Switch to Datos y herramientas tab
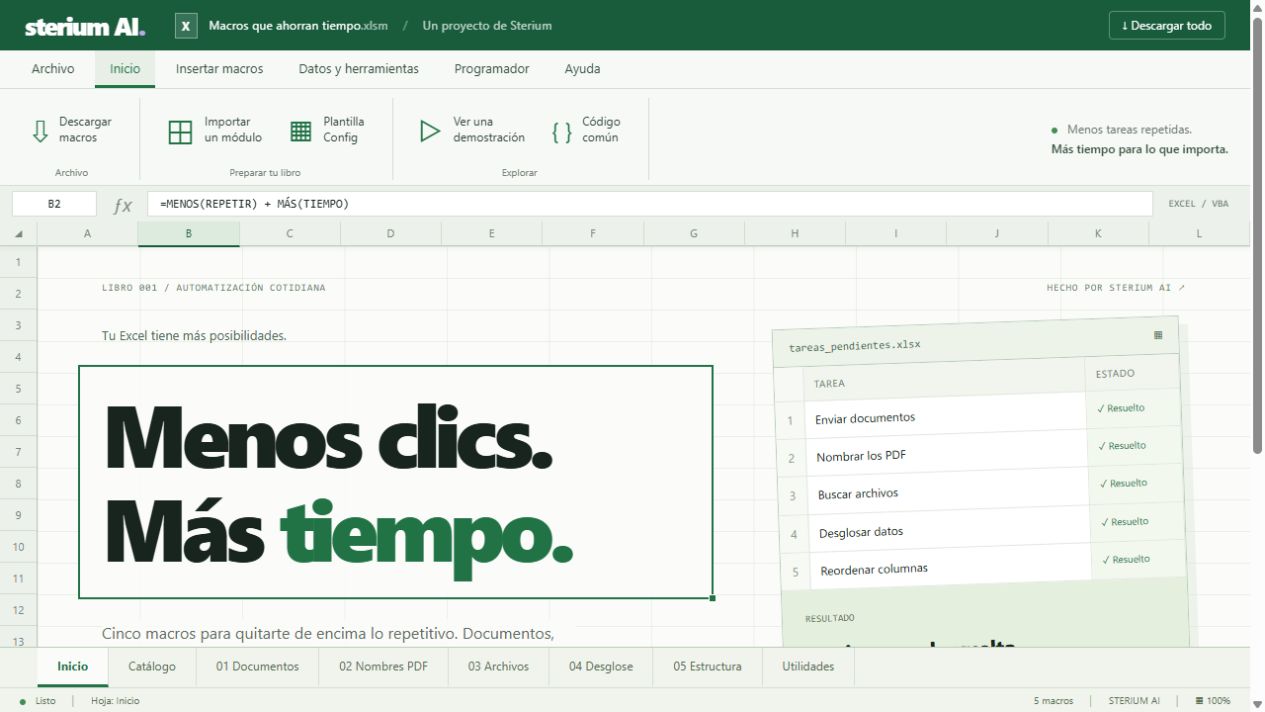Image resolution: width=1265 pixels, height=712 pixels. click(358, 69)
